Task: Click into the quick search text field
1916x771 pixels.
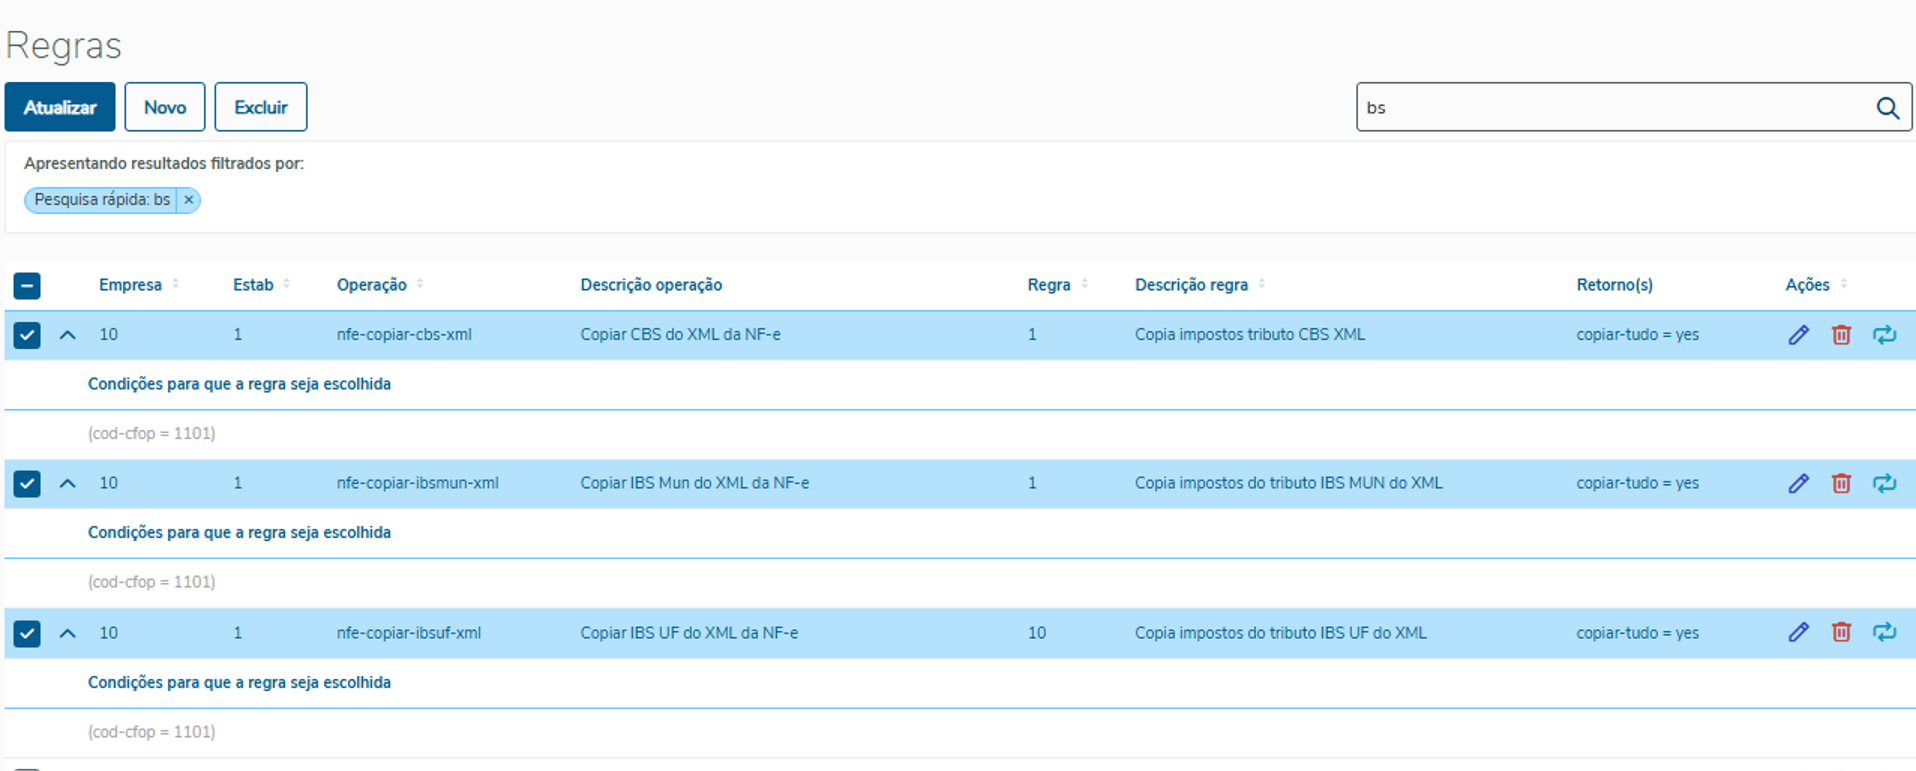Action: coord(1610,108)
